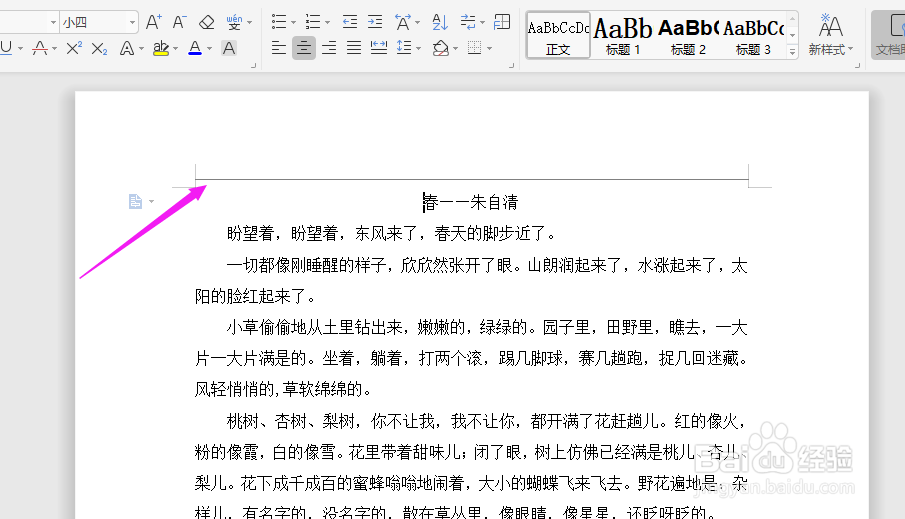Align text right
The image size is (905, 519).
coord(329,48)
